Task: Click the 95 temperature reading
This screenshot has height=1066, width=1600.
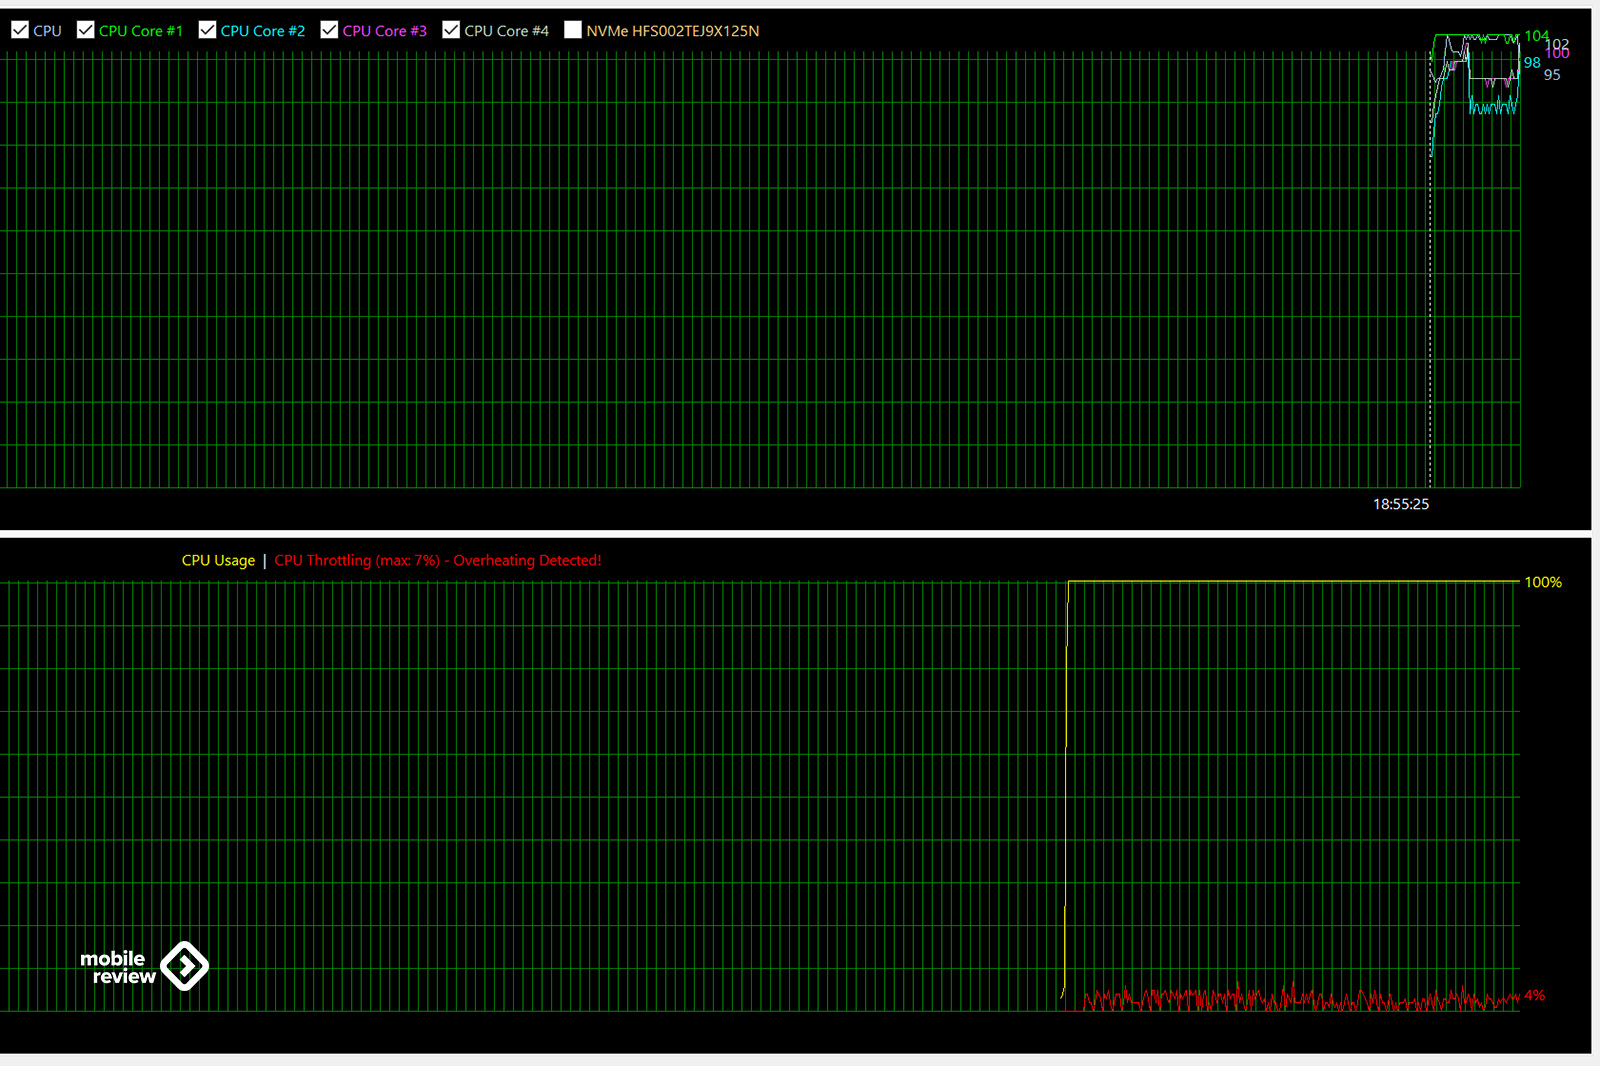Action: (1551, 75)
